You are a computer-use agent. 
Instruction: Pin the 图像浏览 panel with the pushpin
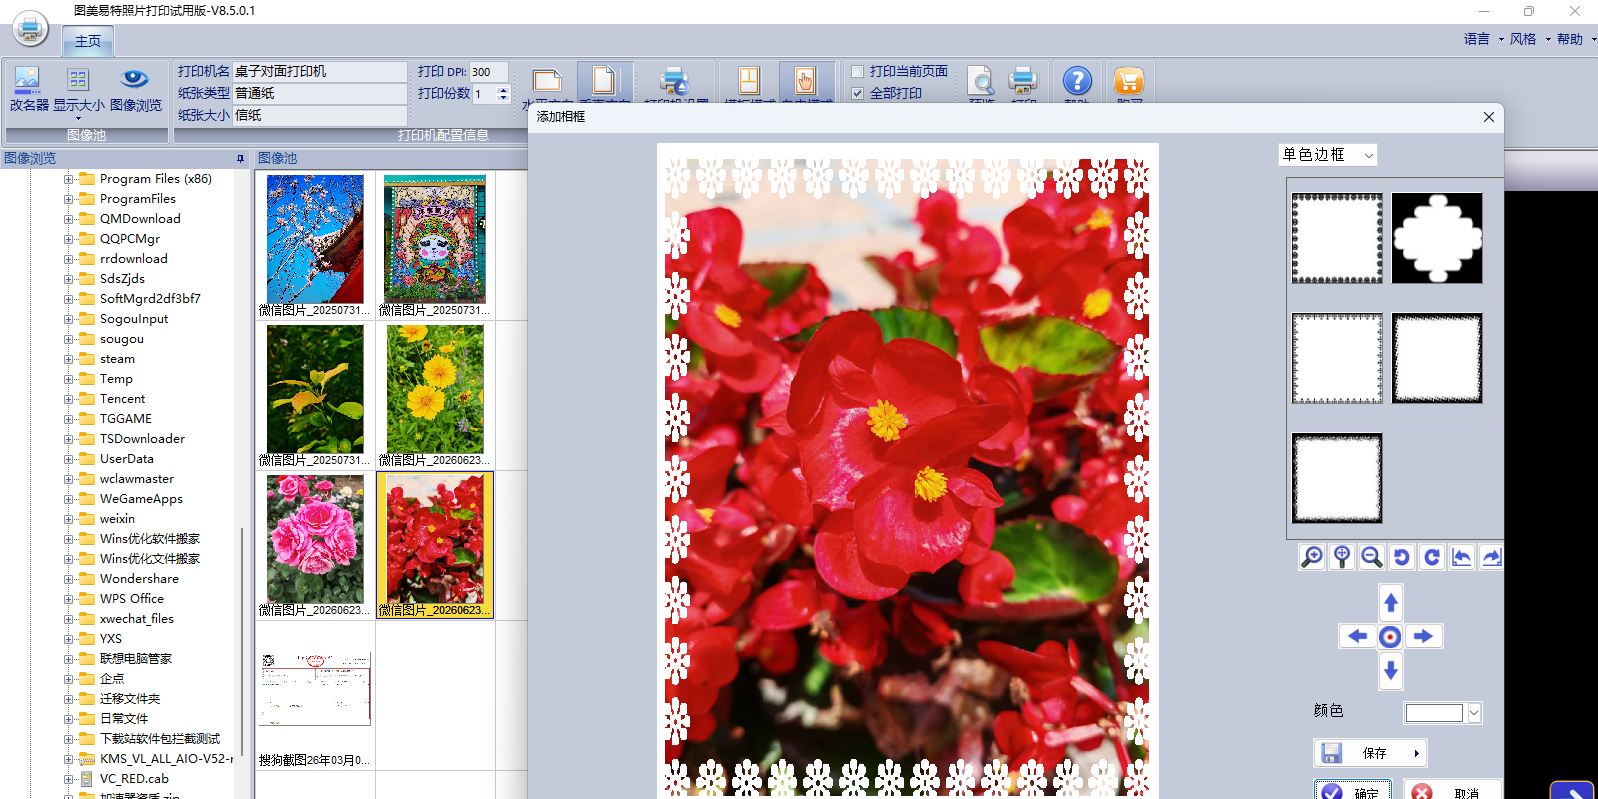pyautogui.click(x=240, y=158)
